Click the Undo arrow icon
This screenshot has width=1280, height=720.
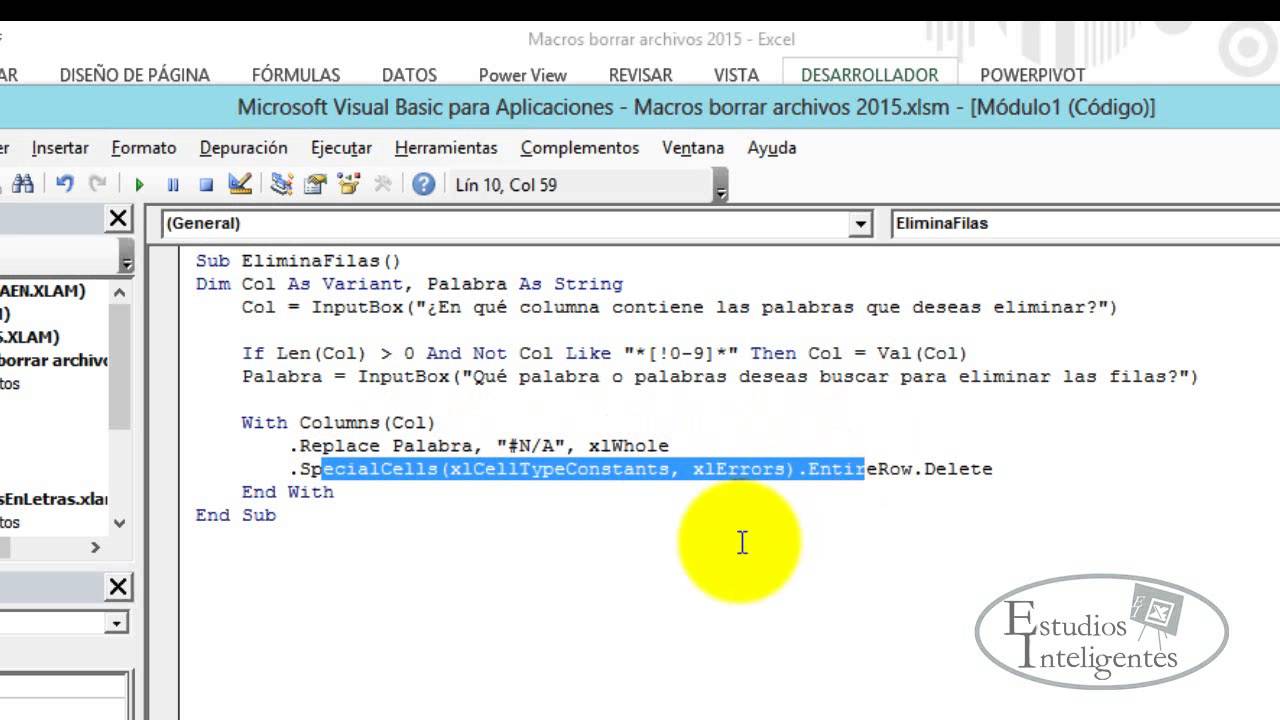point(65,184)
